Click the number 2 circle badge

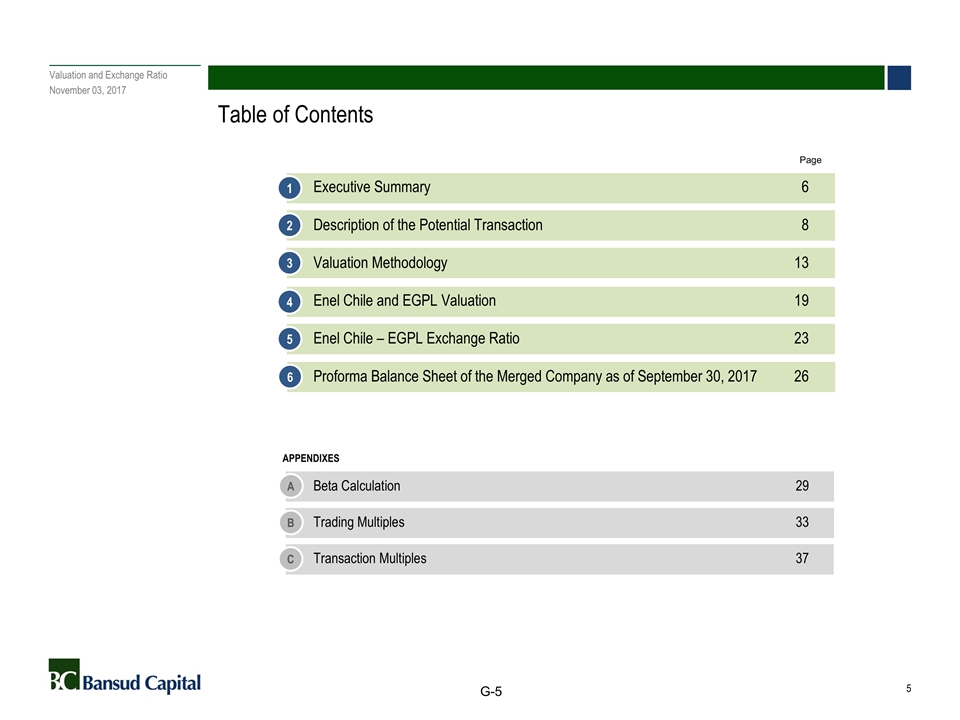tap(290, 226)
